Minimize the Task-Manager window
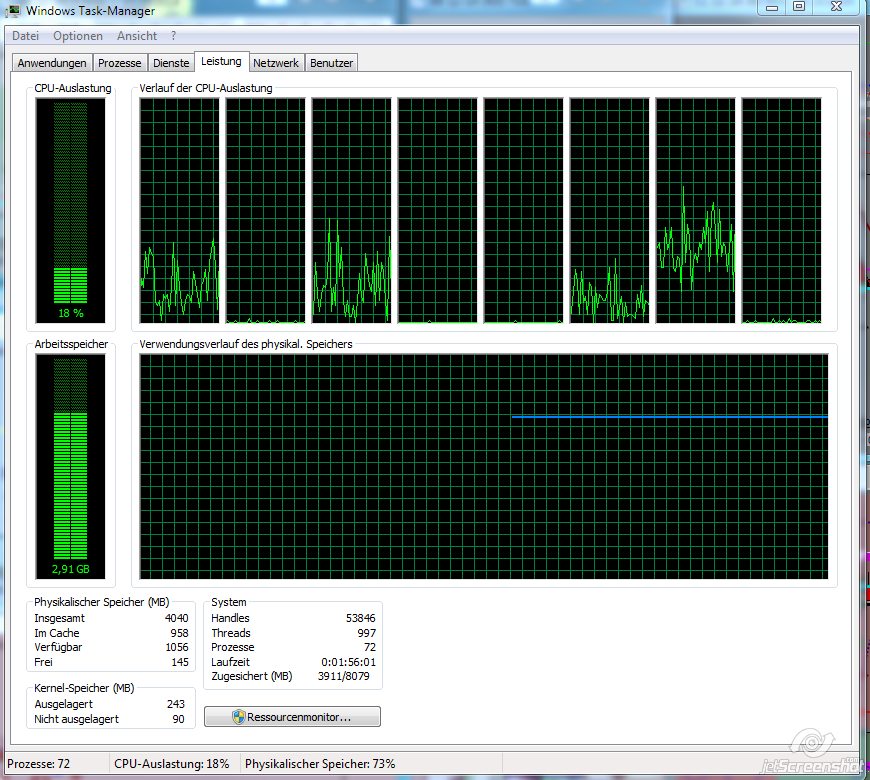Viewport: 870px width, 780px height. pos(772,7)
